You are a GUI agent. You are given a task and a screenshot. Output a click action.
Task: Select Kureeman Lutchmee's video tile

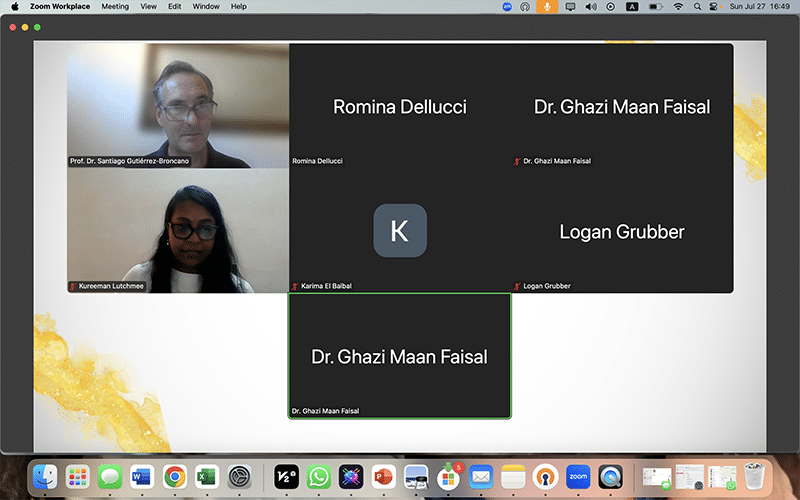click(x=178, y=231)
